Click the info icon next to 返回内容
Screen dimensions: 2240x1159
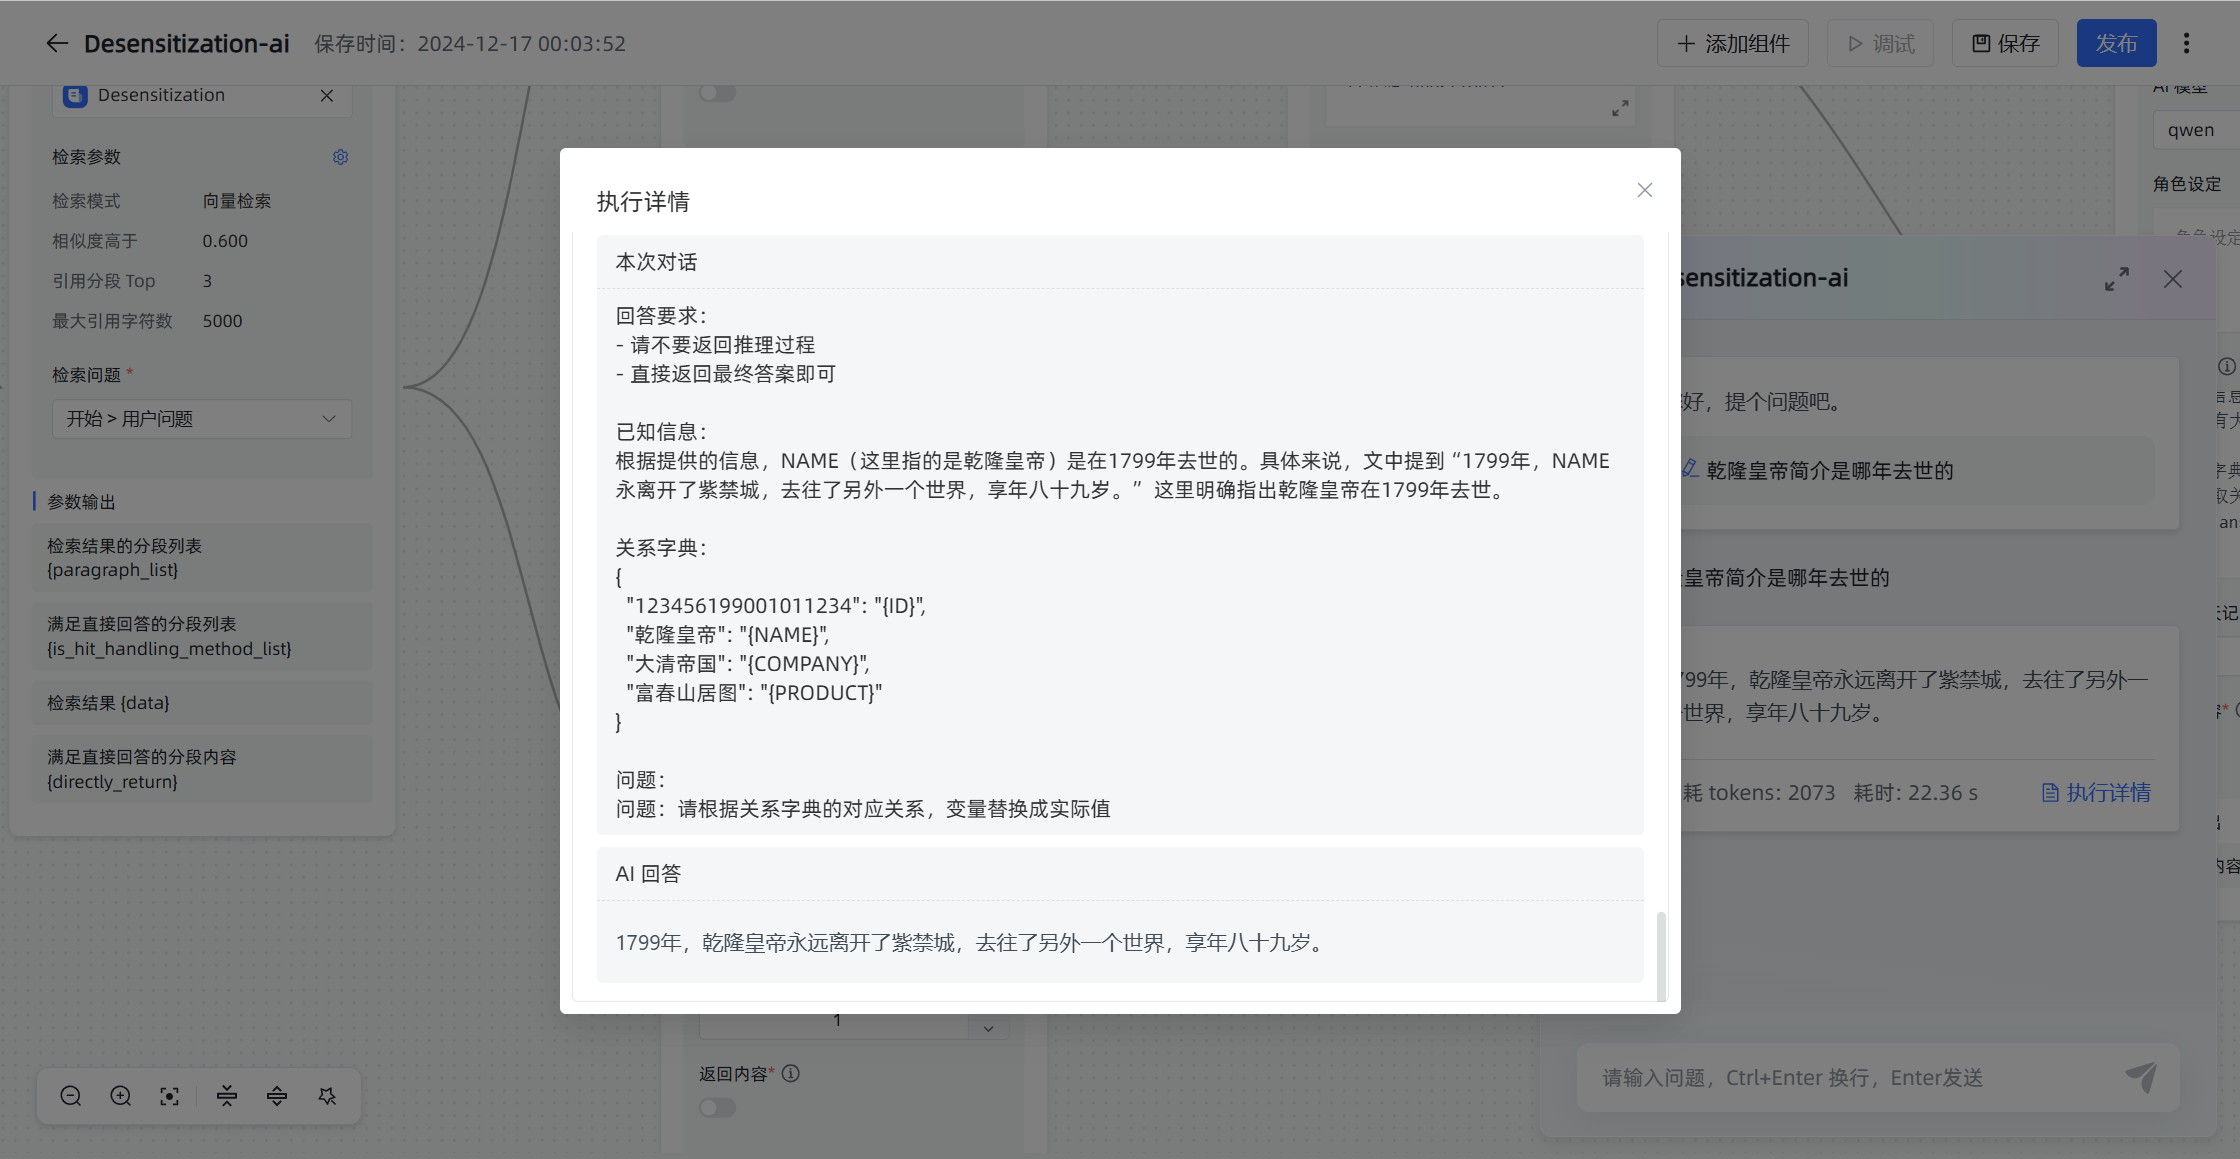[790, 1073]
